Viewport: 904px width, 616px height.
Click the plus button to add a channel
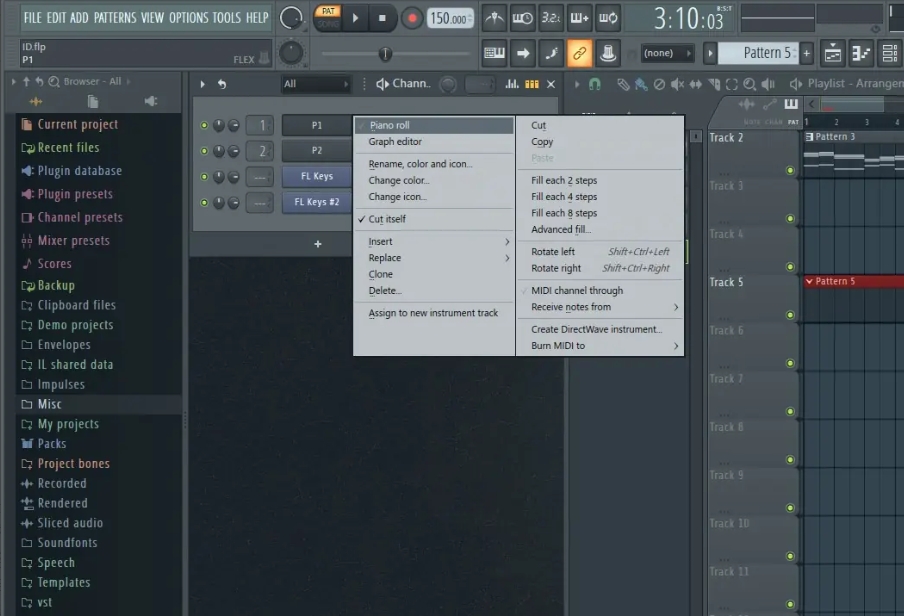(x=318, y=243)
